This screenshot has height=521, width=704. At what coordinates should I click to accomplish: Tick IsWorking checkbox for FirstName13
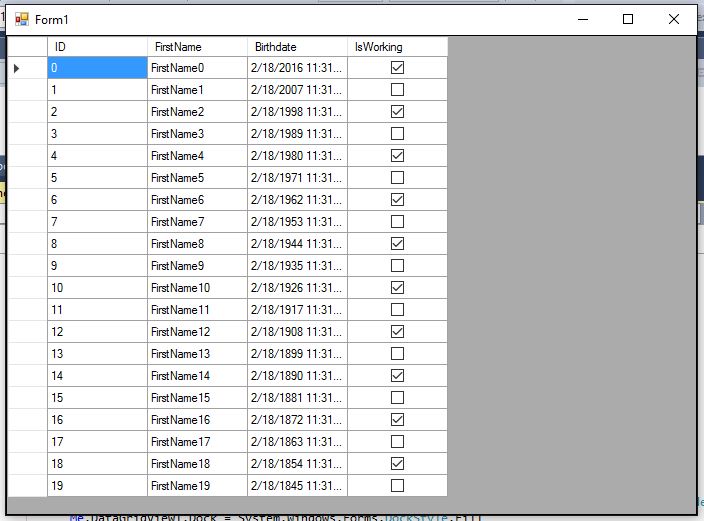397,354
